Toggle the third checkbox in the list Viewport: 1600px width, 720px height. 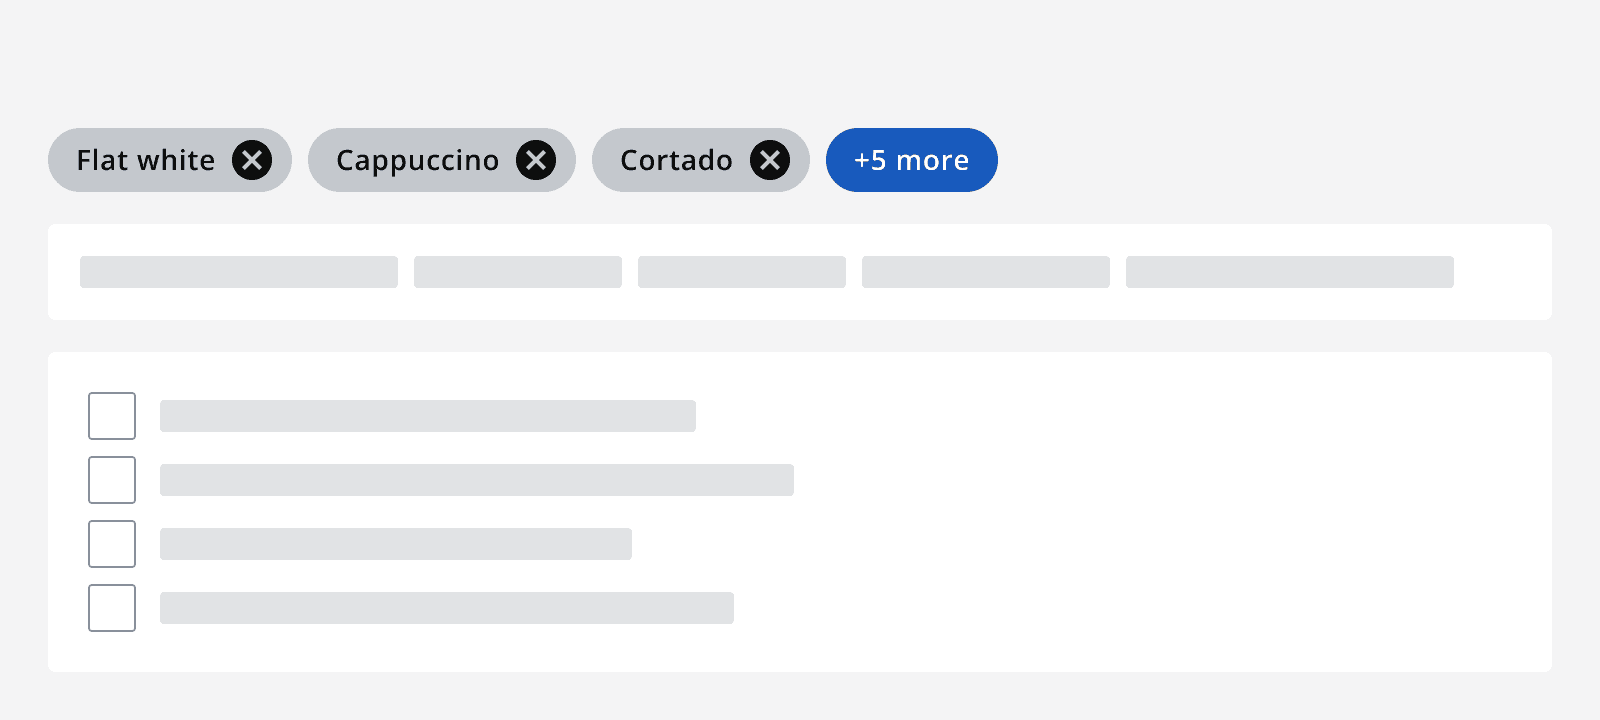click(x=112, y=544)
